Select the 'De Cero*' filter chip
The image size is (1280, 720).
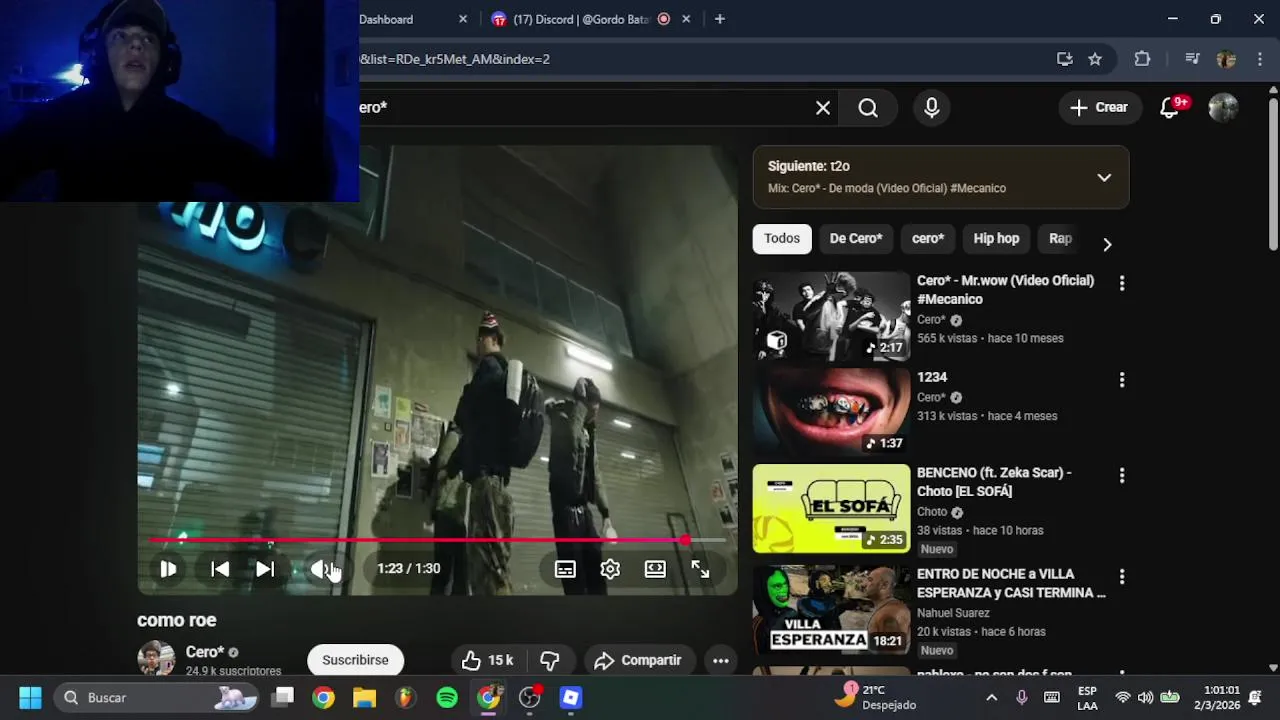click(x=856, y=238)
